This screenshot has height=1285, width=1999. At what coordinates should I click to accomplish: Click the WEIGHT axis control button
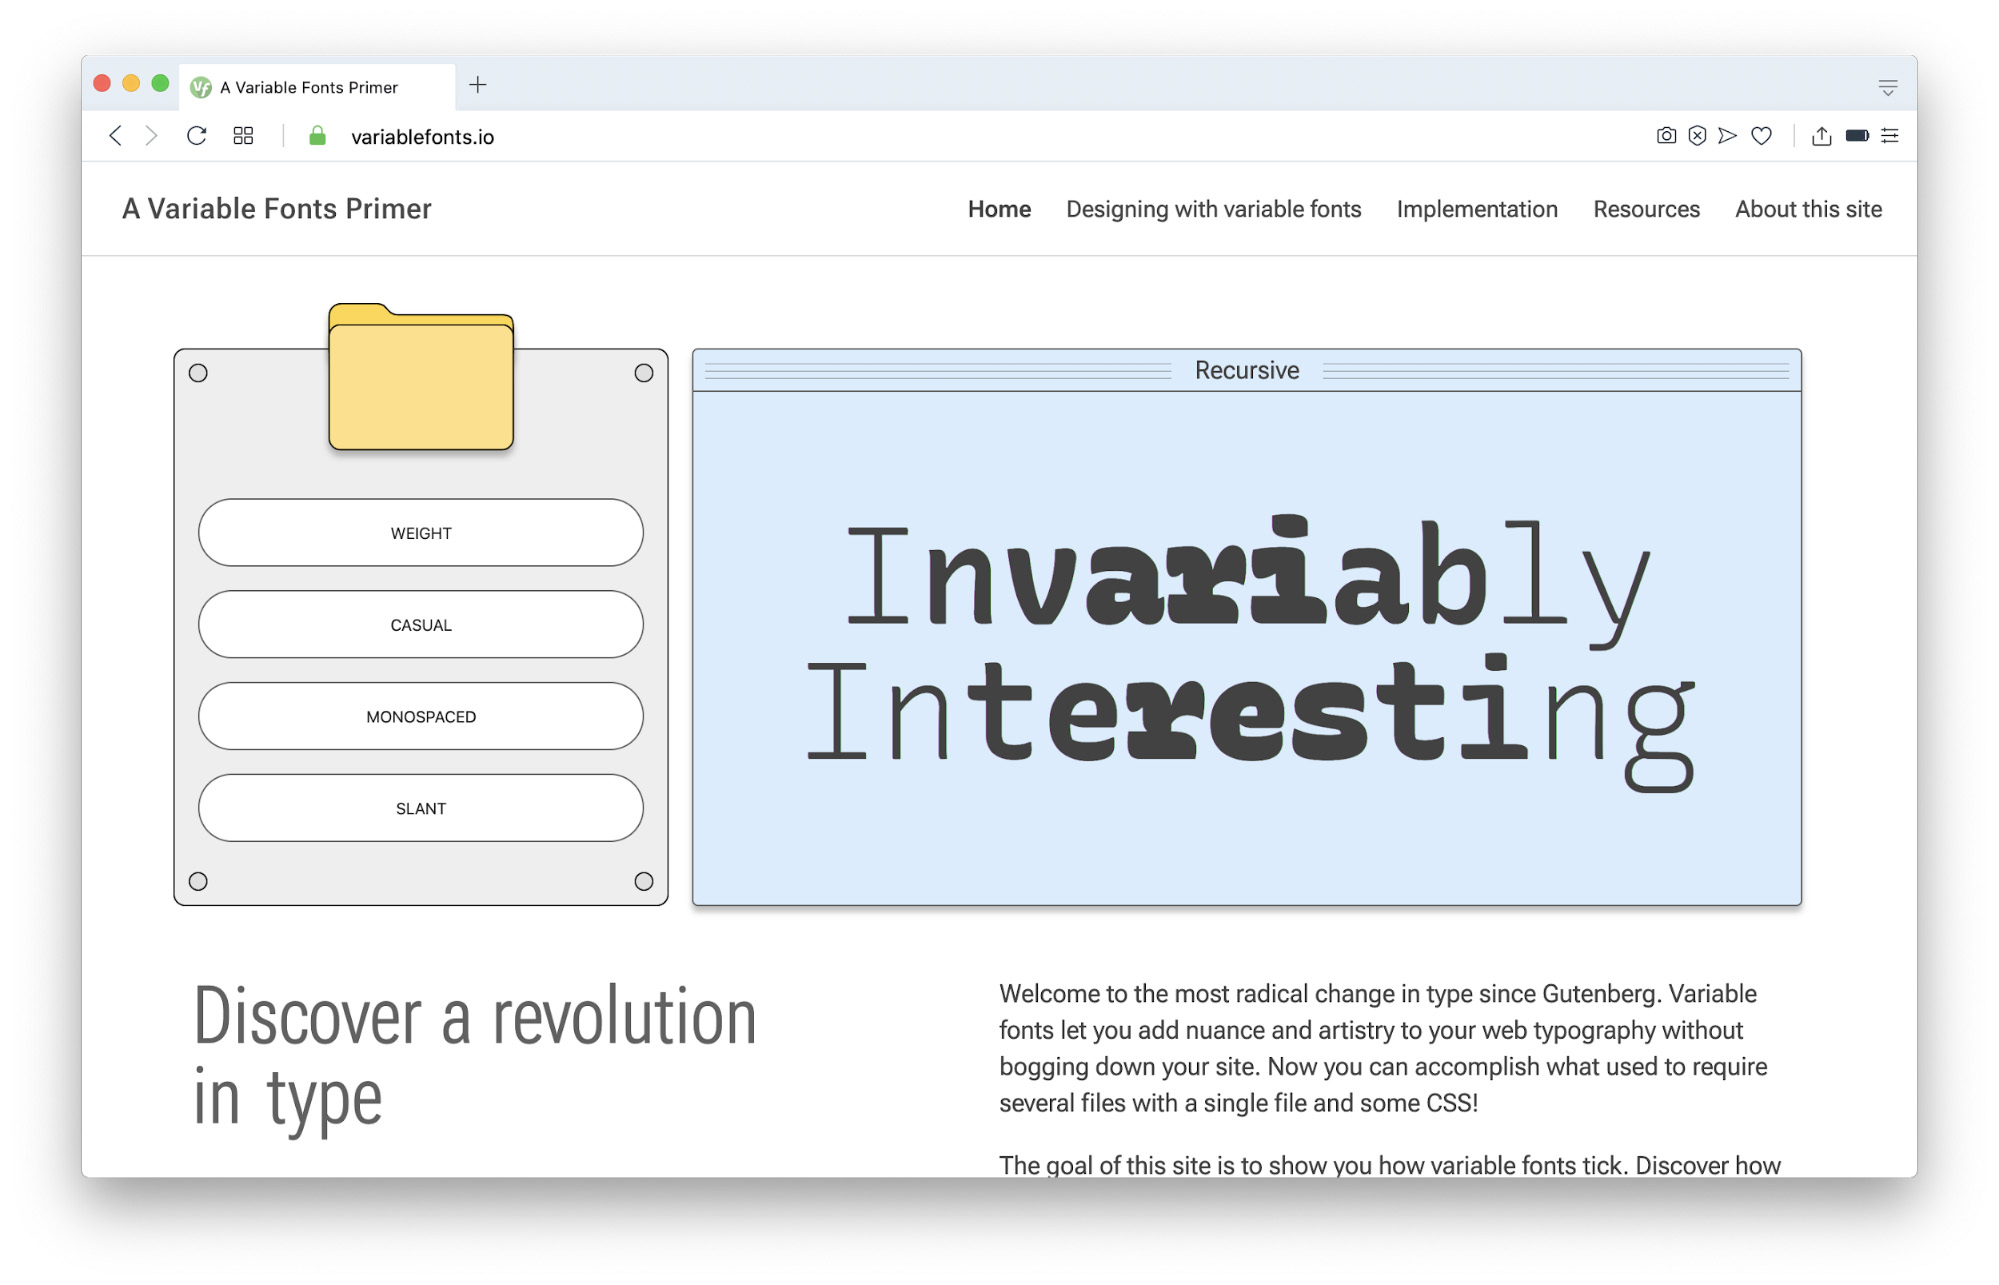click(421, 532)
